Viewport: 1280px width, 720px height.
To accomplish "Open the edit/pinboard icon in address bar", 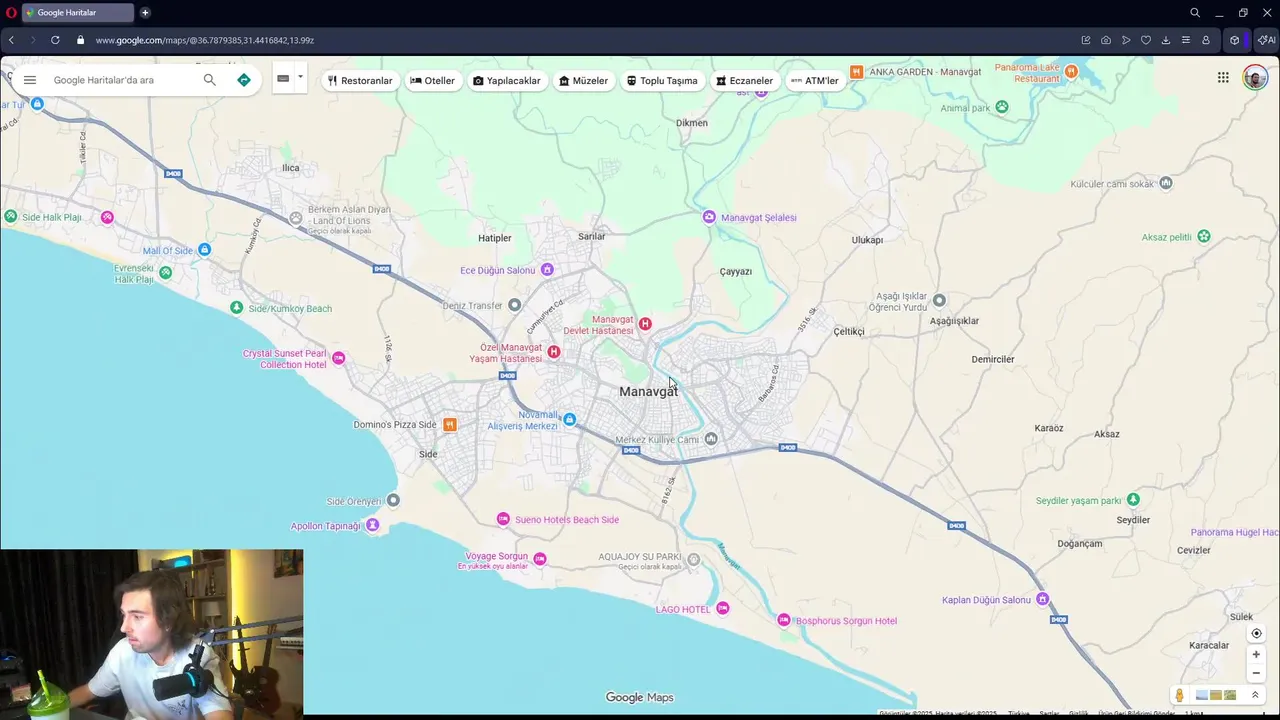I will (1086, 40).
